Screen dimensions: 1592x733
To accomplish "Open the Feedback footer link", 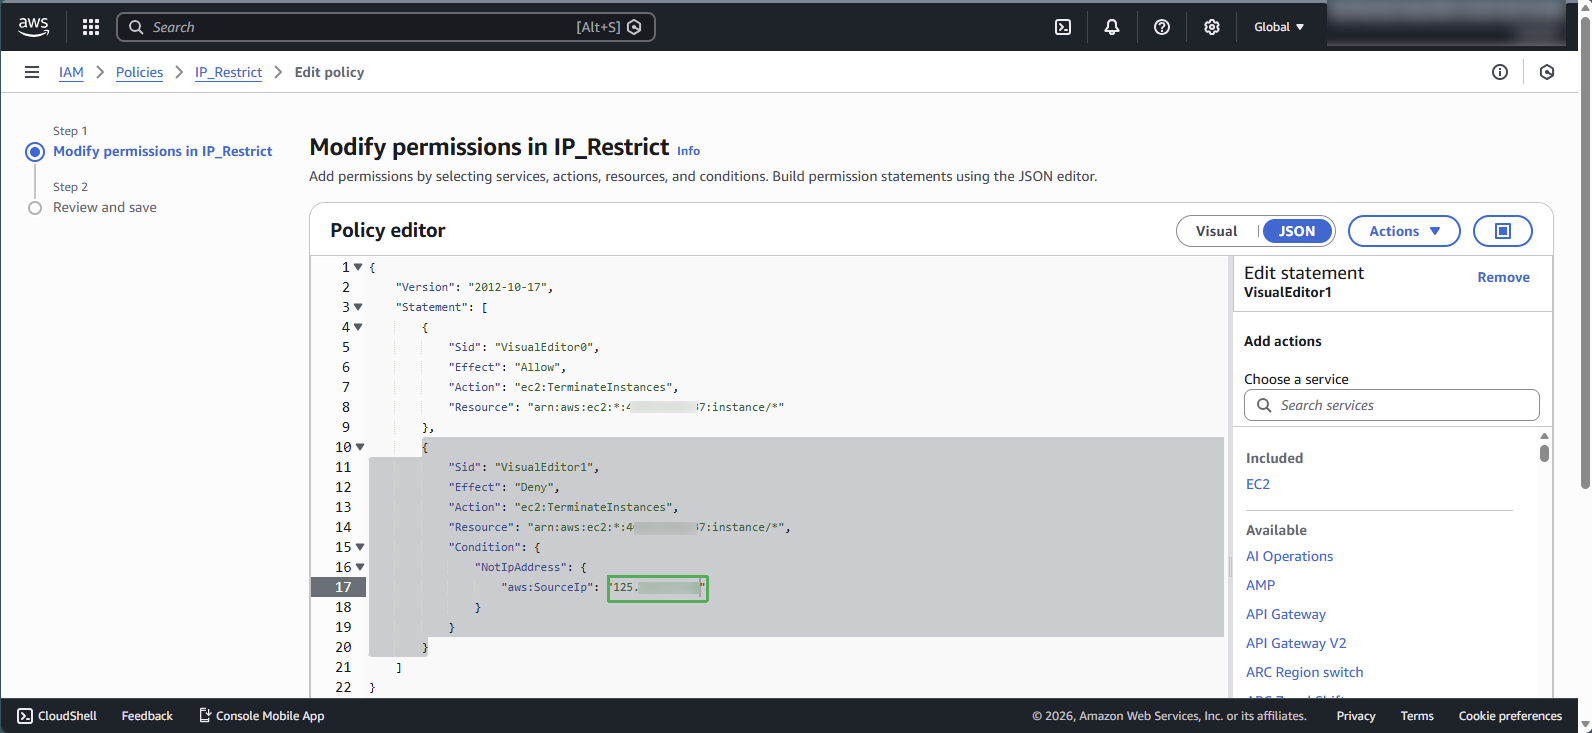I will tap(147, 716).
